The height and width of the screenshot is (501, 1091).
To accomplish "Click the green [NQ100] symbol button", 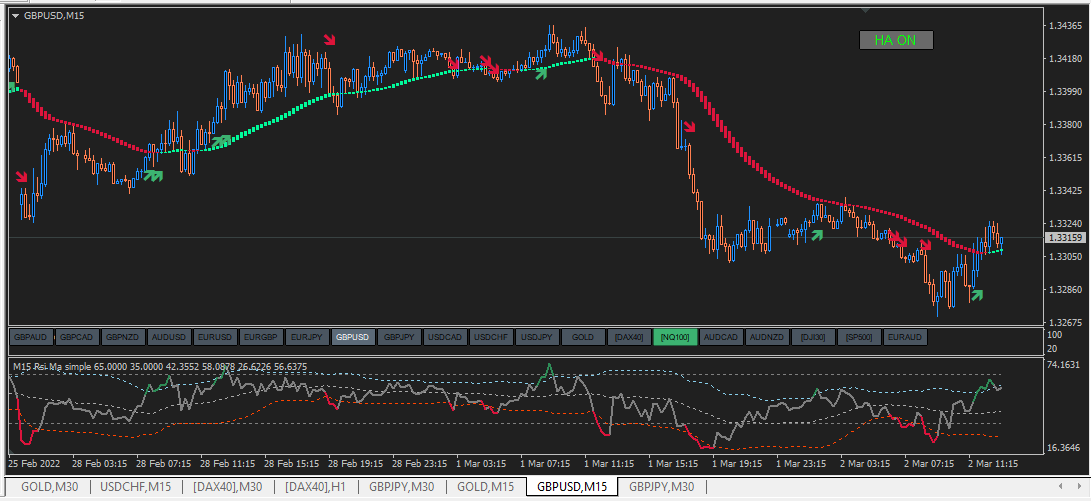I will coord(674,337).
